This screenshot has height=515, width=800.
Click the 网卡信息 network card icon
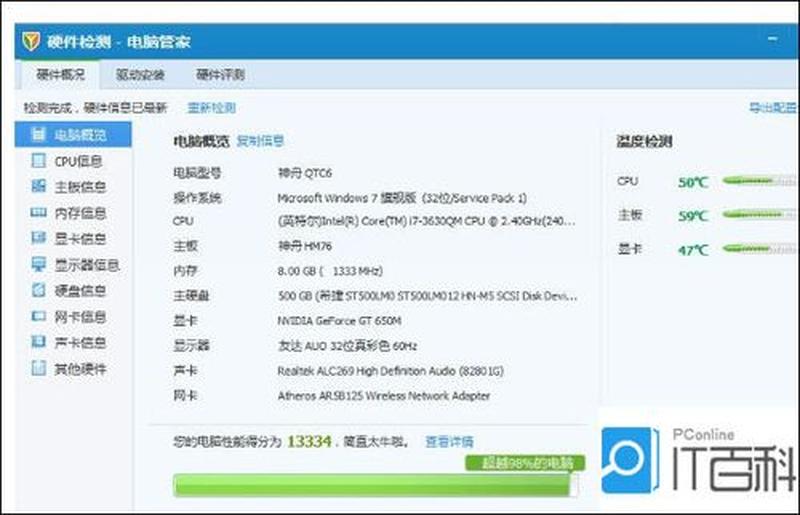(38, 316)
